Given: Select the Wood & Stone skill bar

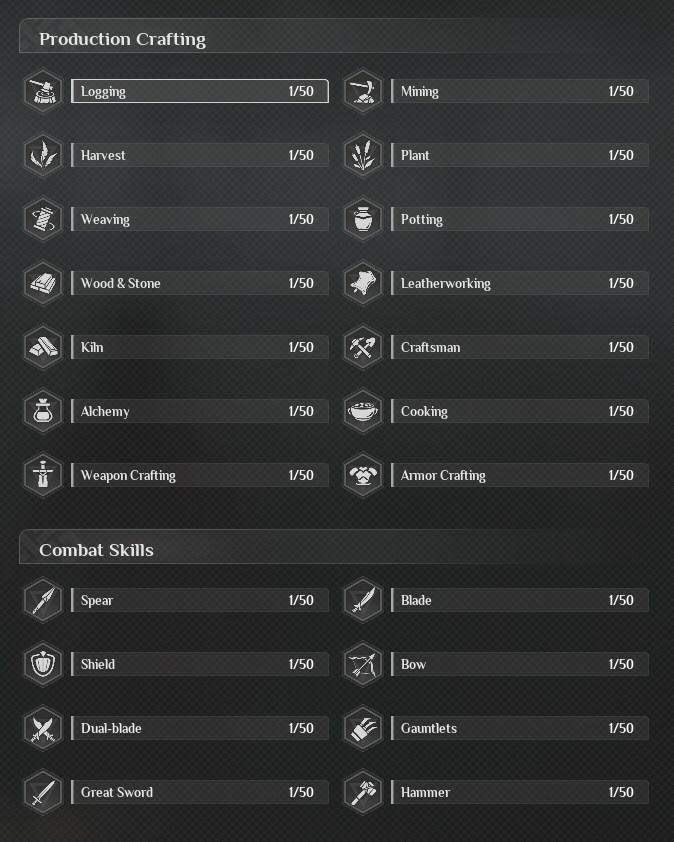Looking at the screenshot, I should click(200, 283).
